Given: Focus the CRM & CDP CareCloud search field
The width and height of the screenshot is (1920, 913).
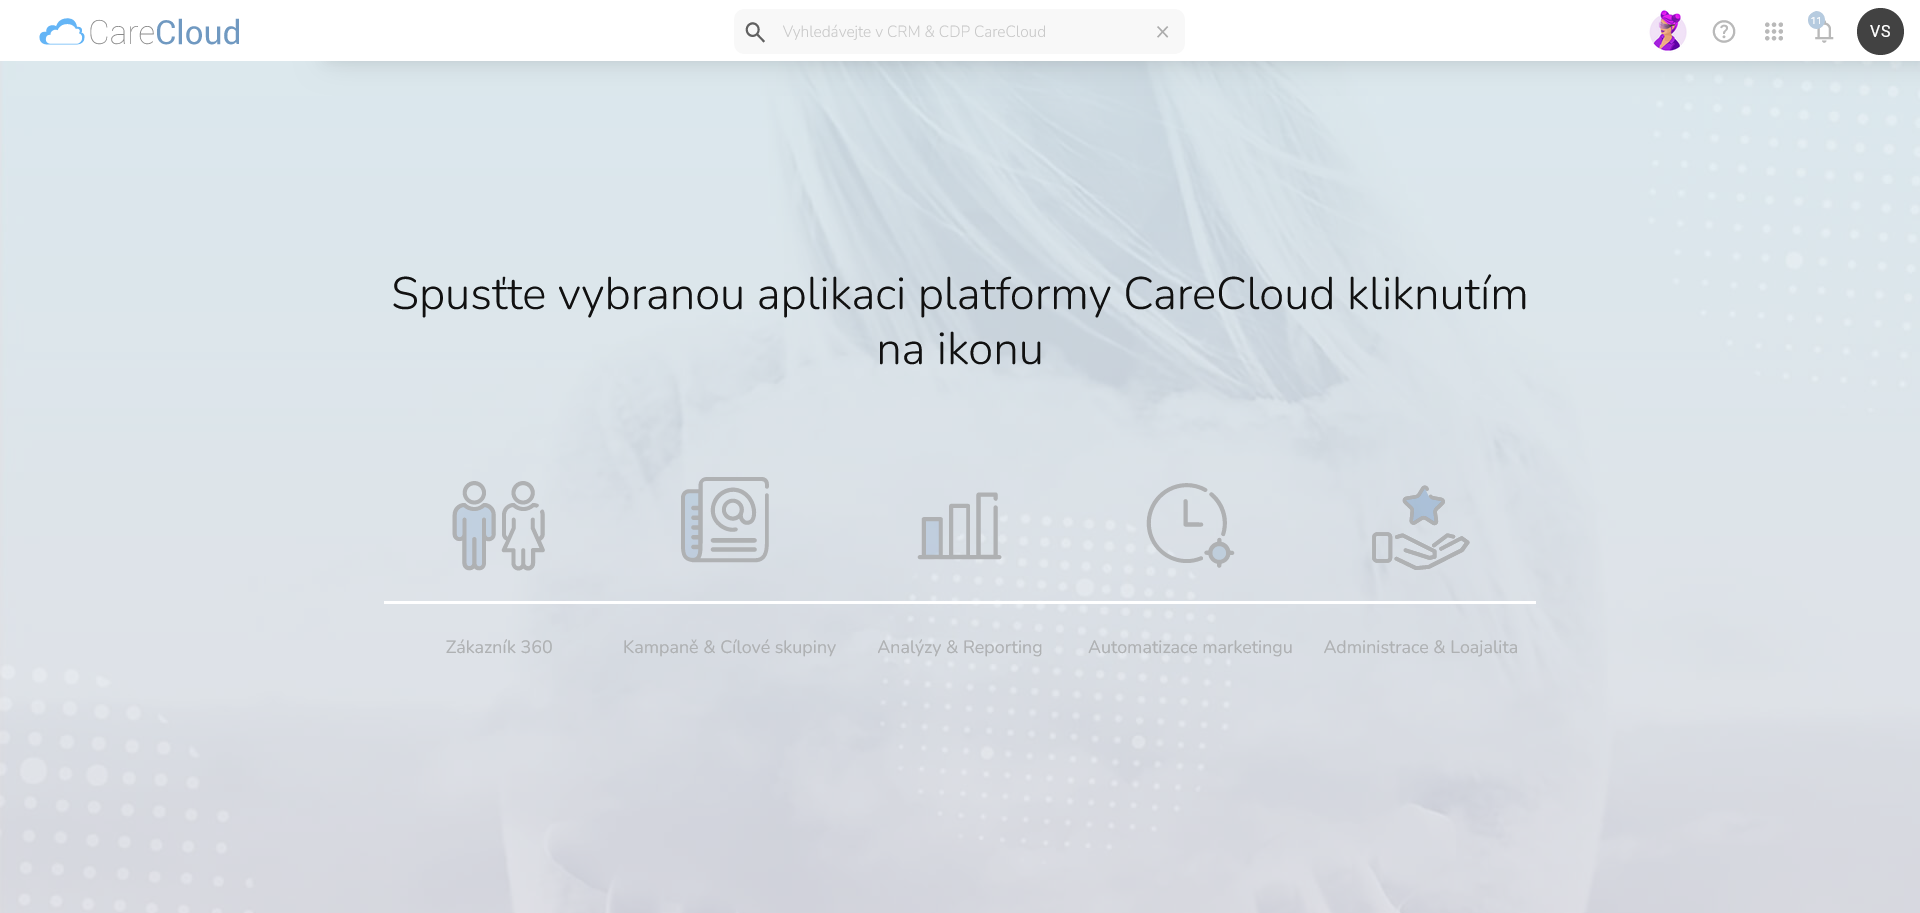Looking at the screenshot, I should coord(960,32).
